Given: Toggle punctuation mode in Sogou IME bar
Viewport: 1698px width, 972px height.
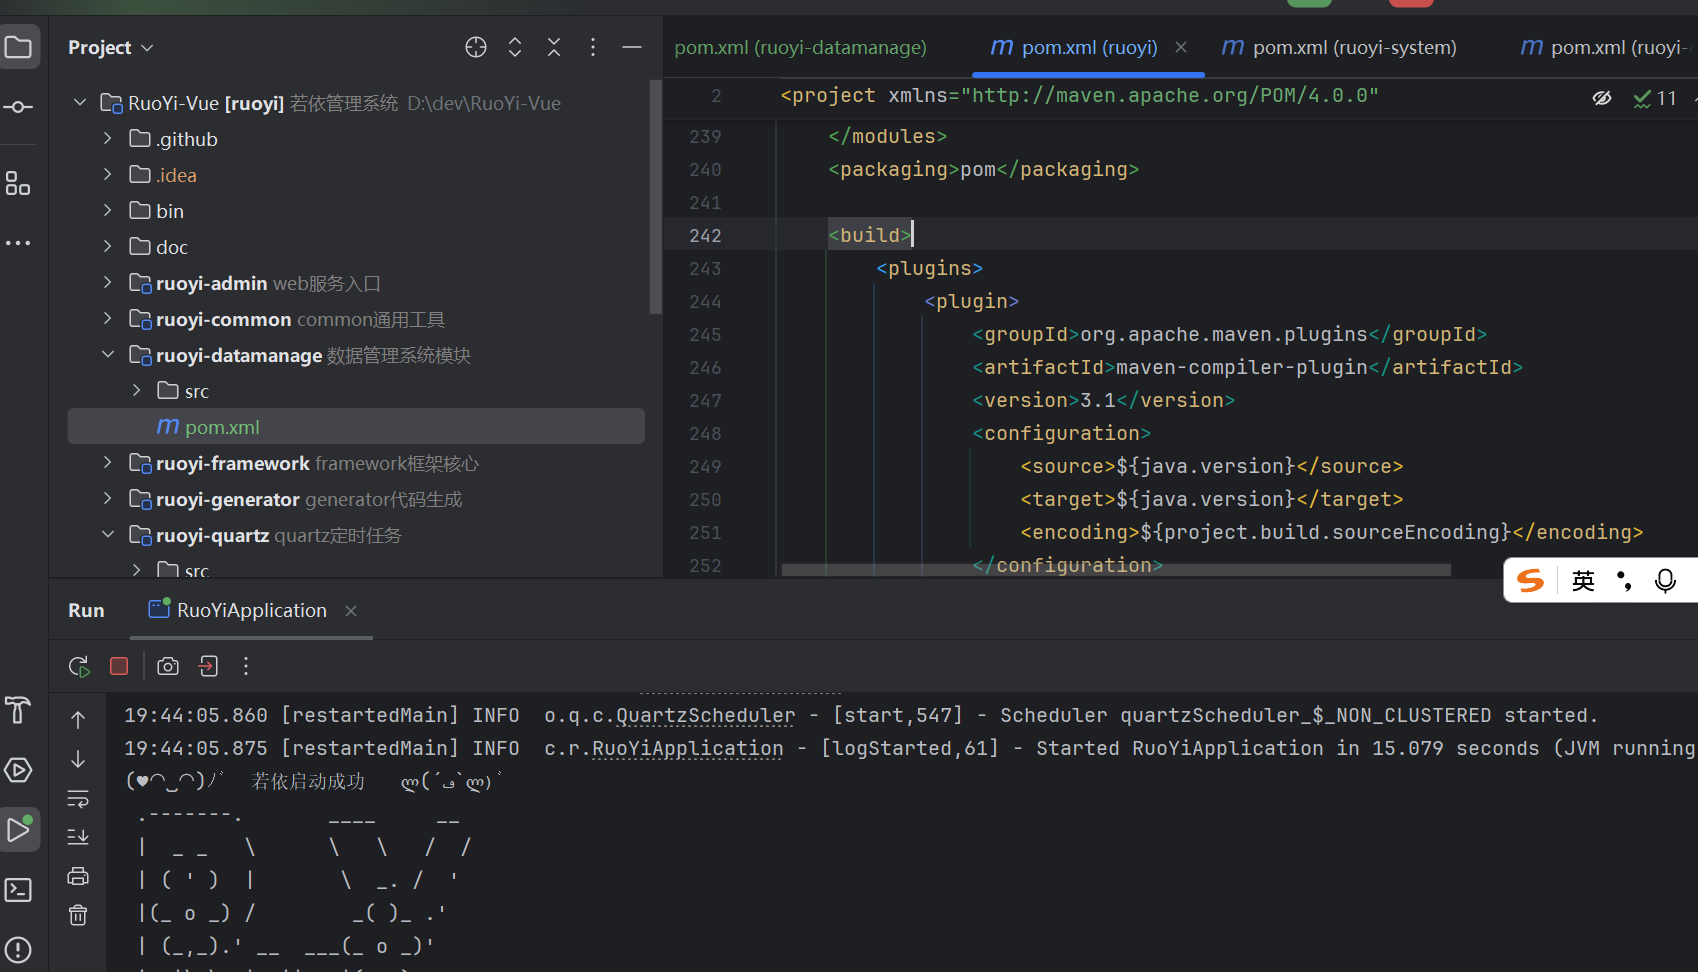Looking at the screenshot, I should coord(1624,581).
